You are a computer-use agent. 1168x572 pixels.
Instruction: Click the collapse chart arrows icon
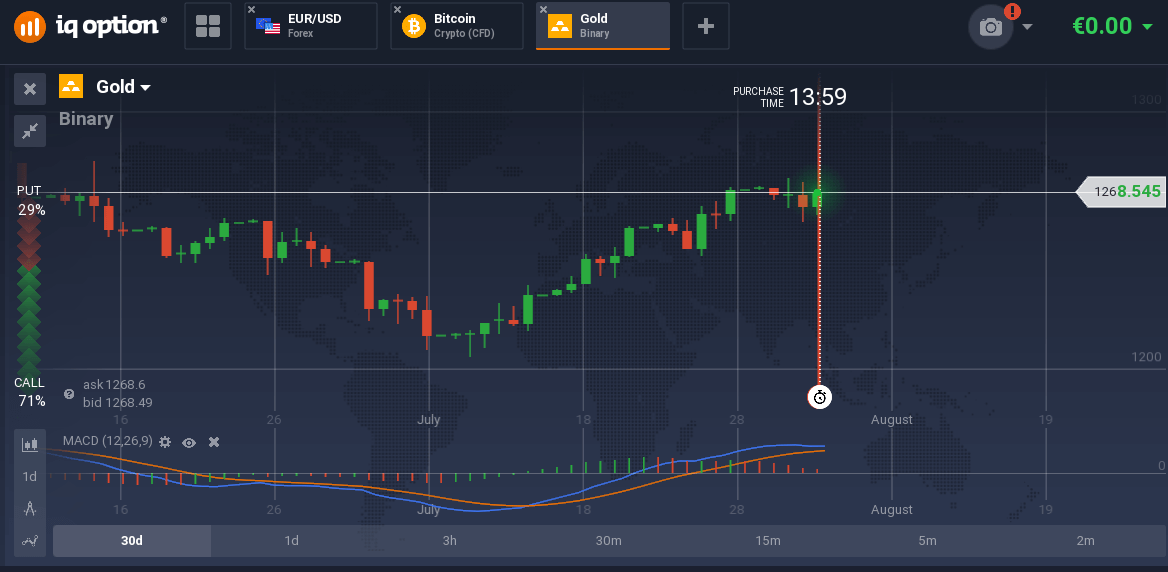[x=30, y=131]
